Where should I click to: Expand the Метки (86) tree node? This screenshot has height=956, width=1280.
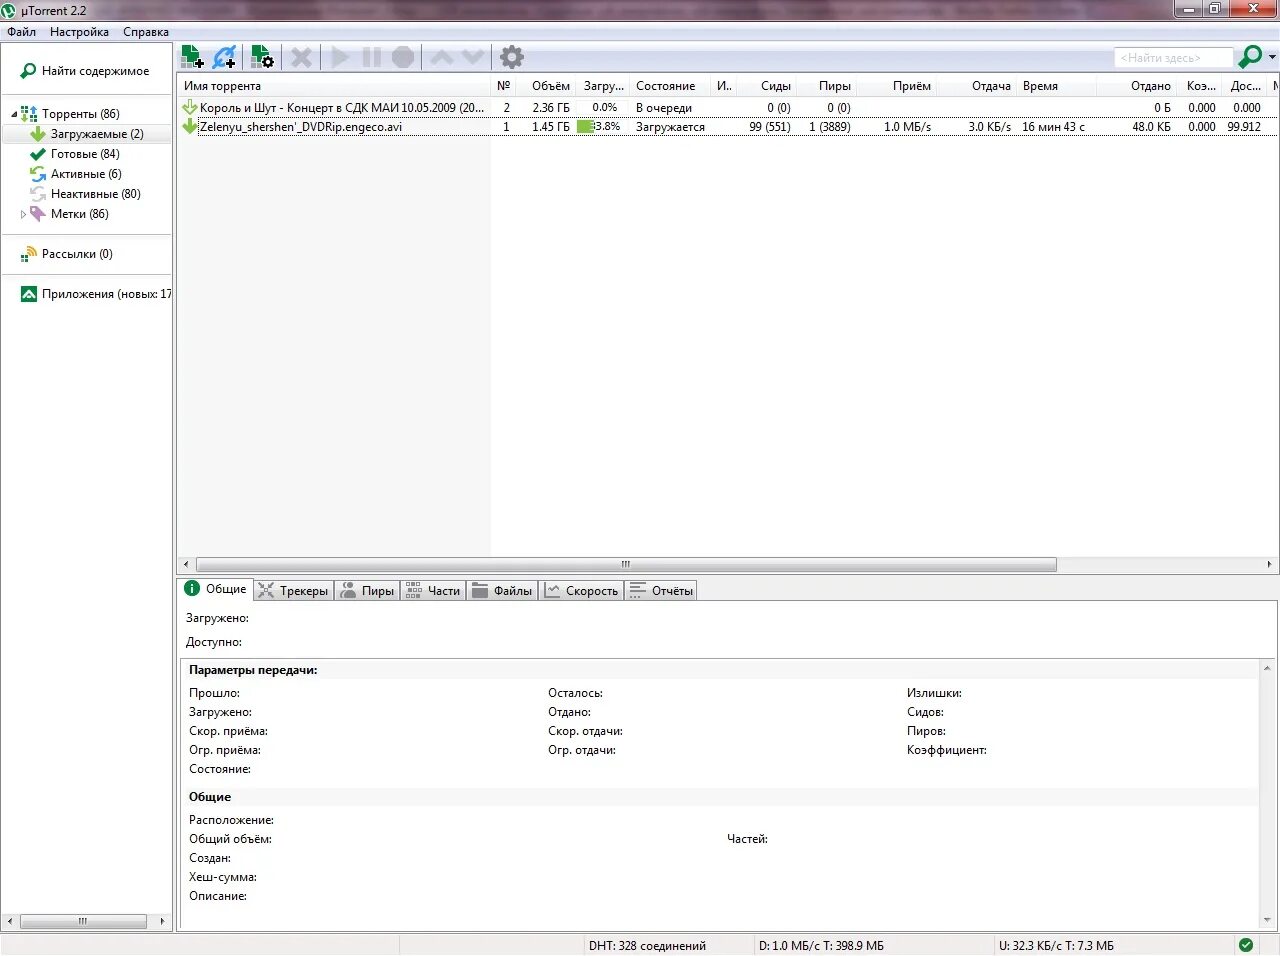pyautogui.click(x=24, y=214)
